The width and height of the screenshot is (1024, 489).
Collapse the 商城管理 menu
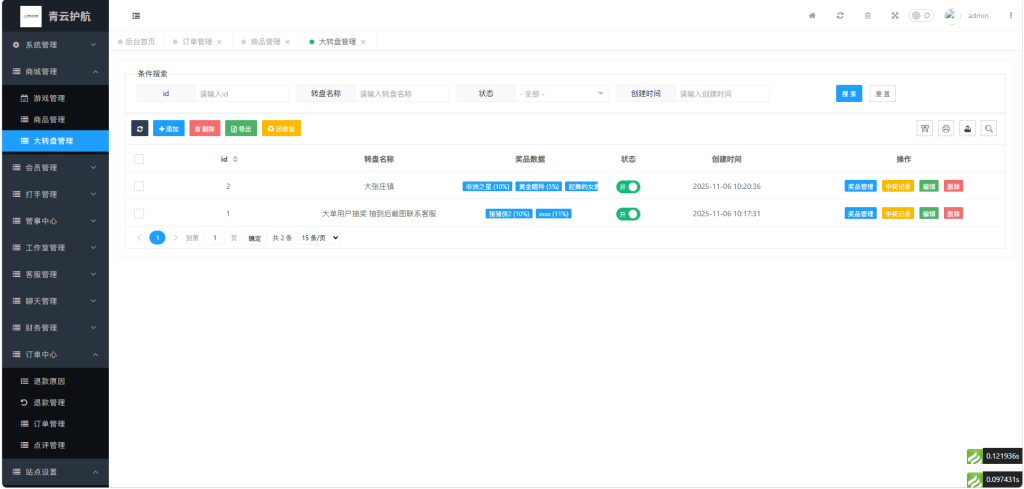pos(54,72)
